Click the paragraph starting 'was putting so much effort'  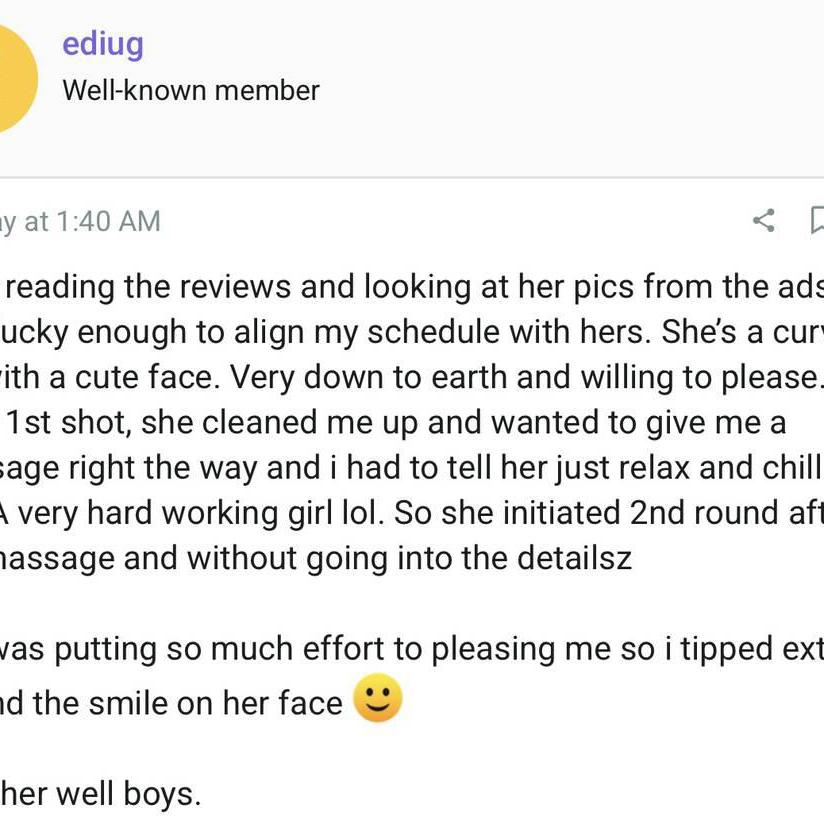point(400,648)
